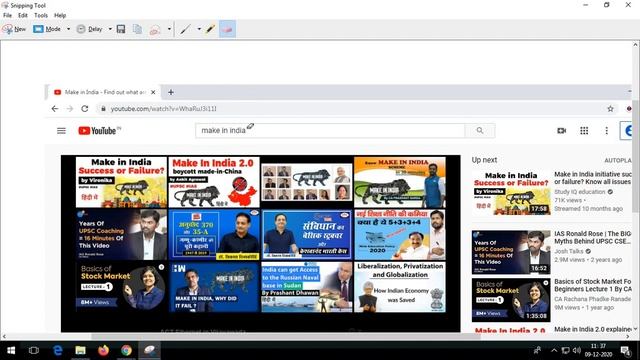Show hidden system tray icons chevron
Viewport: 640px width, 360px height.
click(x=554, y=350)
